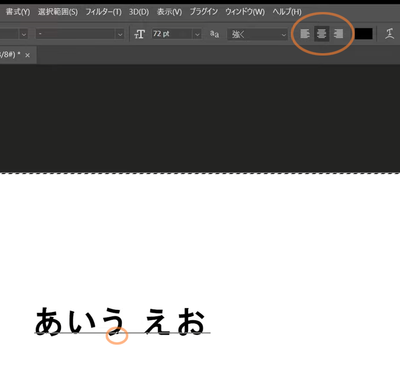Open the font family dropdown arrow
Screen dimensions: 400x370
(23, 34)
